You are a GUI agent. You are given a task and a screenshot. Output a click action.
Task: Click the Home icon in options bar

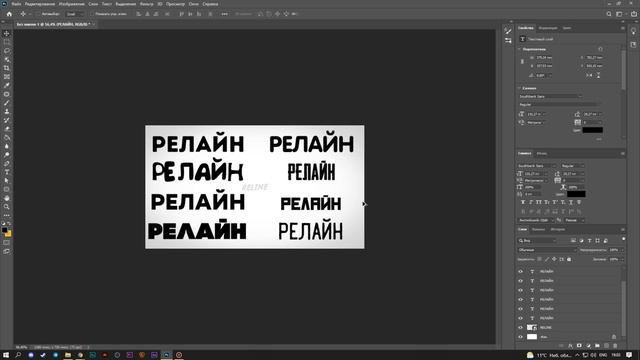(9, 14)
